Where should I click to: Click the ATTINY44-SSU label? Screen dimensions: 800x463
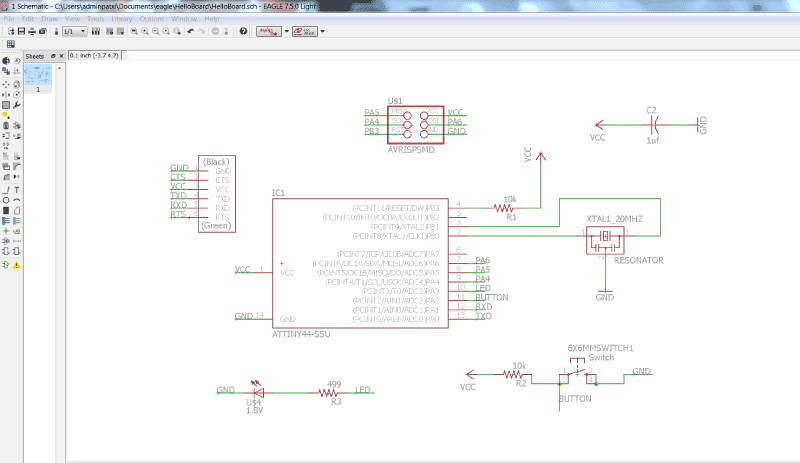[301, 334]
